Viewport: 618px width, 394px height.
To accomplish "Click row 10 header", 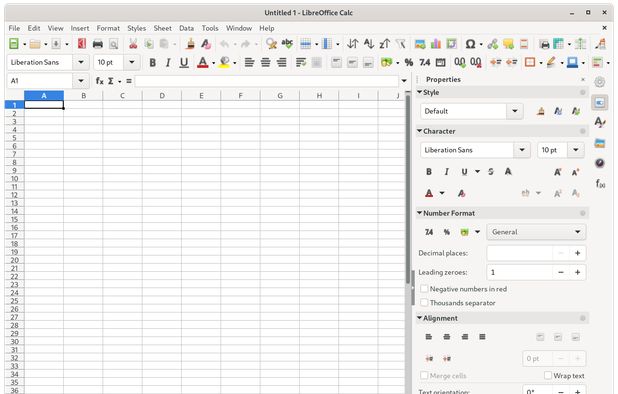I will (x=14, y=178).
